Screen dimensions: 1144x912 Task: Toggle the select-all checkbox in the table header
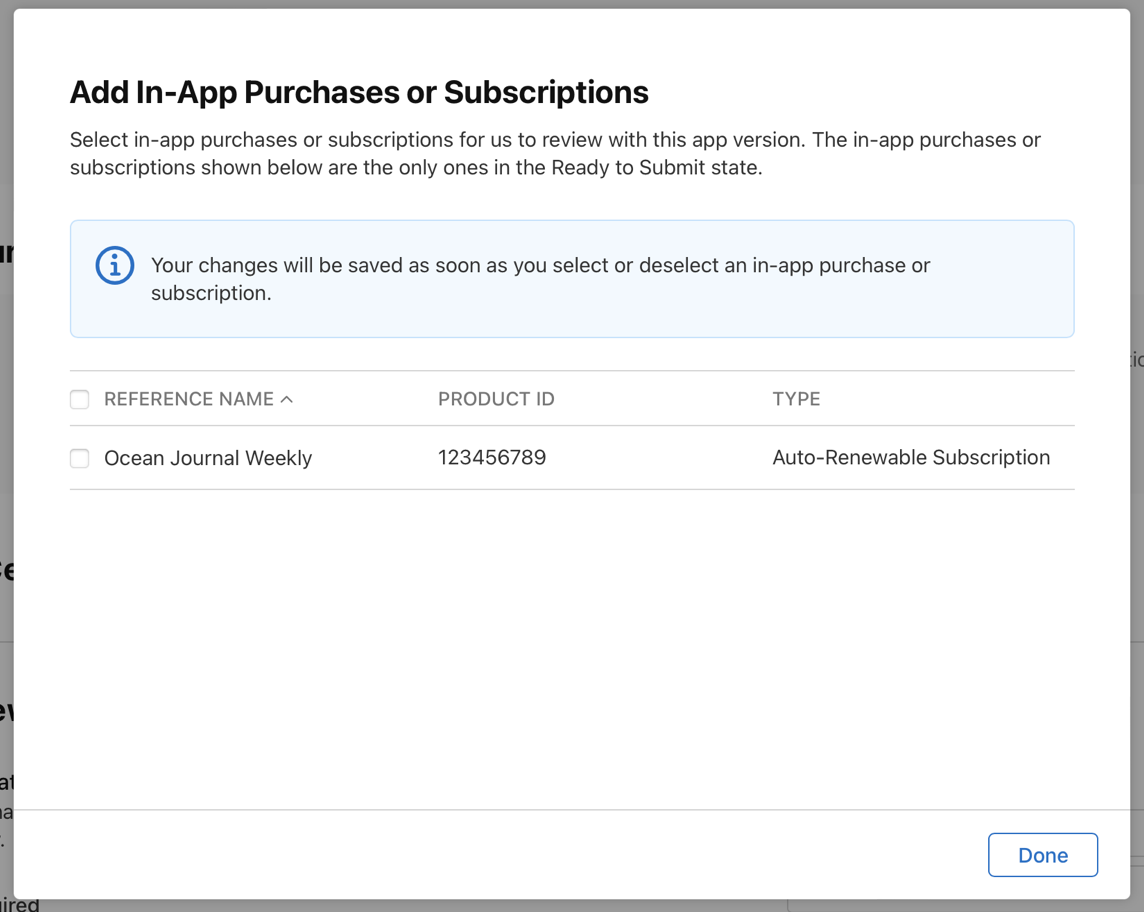point(79,398)
